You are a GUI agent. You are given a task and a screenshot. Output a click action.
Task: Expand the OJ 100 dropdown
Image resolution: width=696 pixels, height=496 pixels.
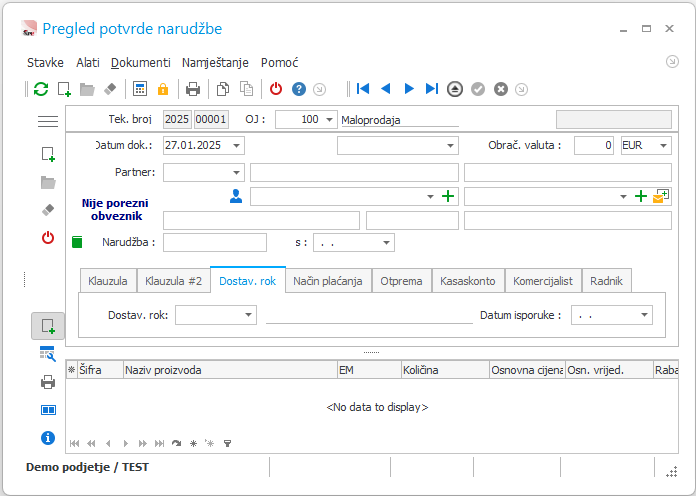coord(329,119)
